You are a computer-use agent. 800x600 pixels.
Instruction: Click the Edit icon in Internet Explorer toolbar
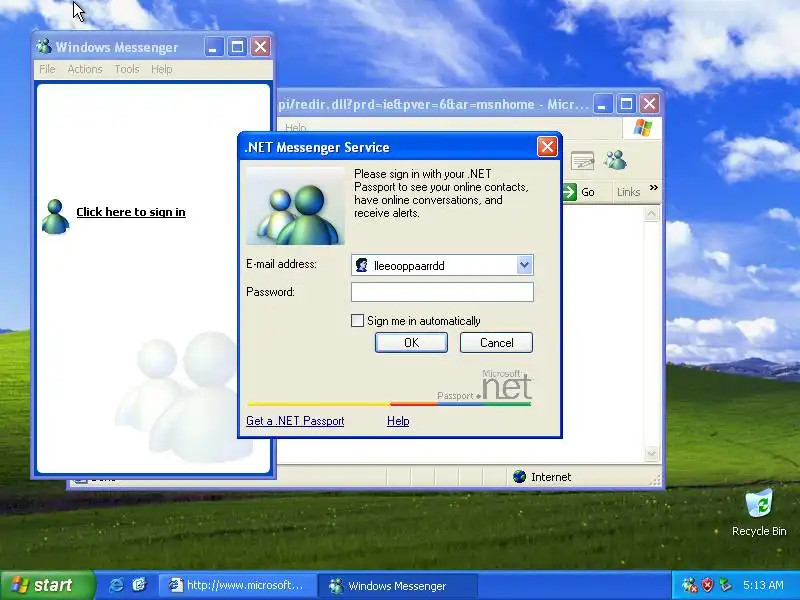(582, 161)
